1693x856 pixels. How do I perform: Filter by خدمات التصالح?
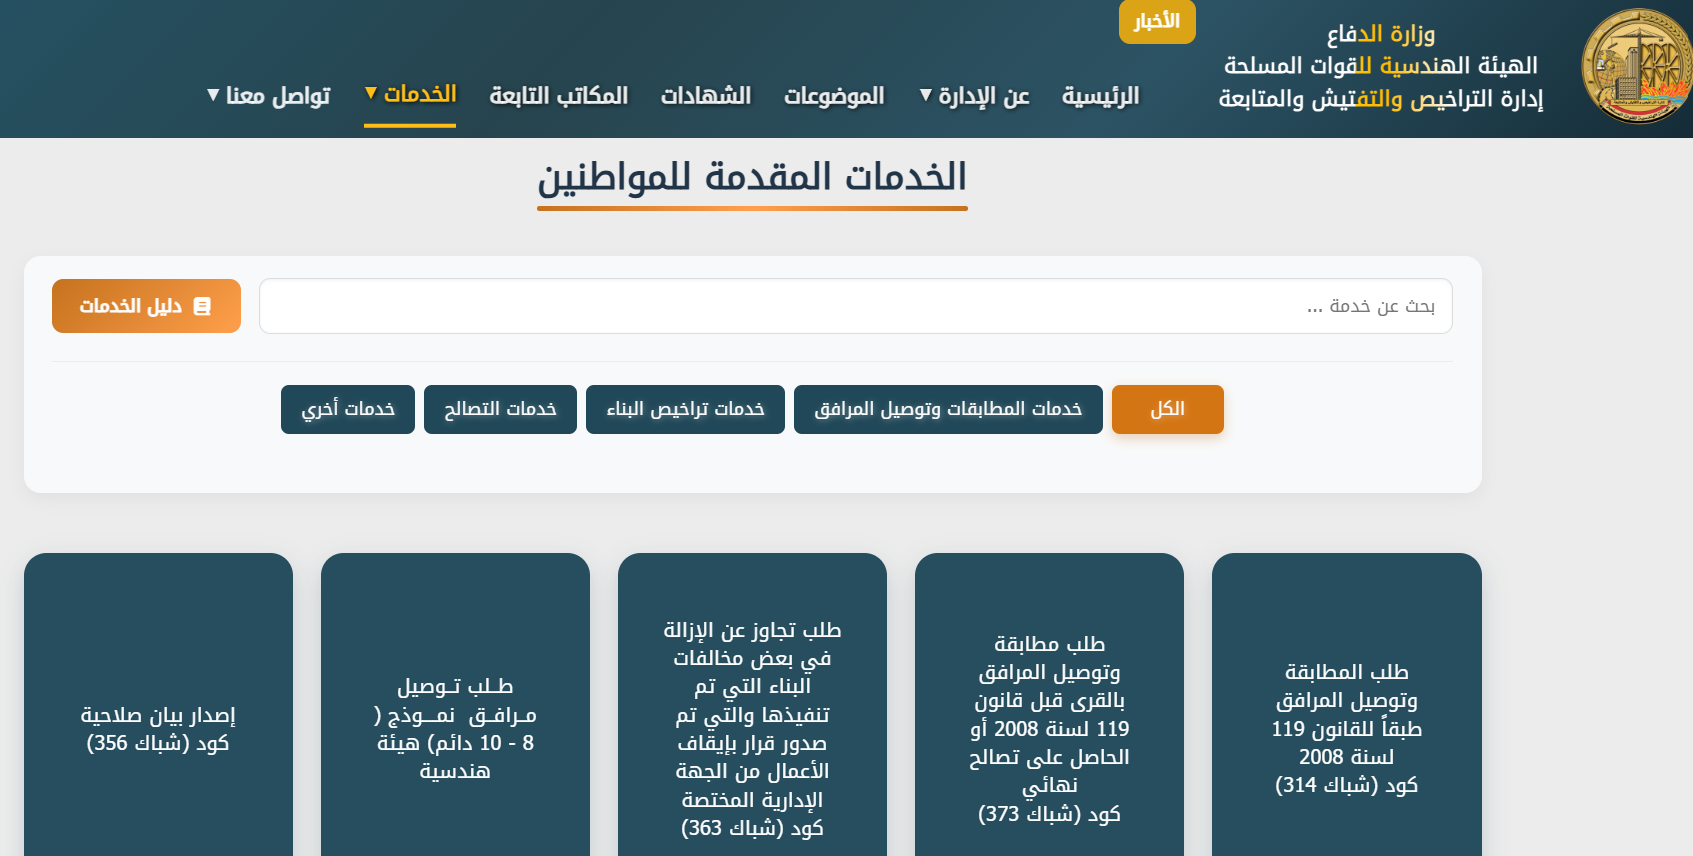(500, 409)
